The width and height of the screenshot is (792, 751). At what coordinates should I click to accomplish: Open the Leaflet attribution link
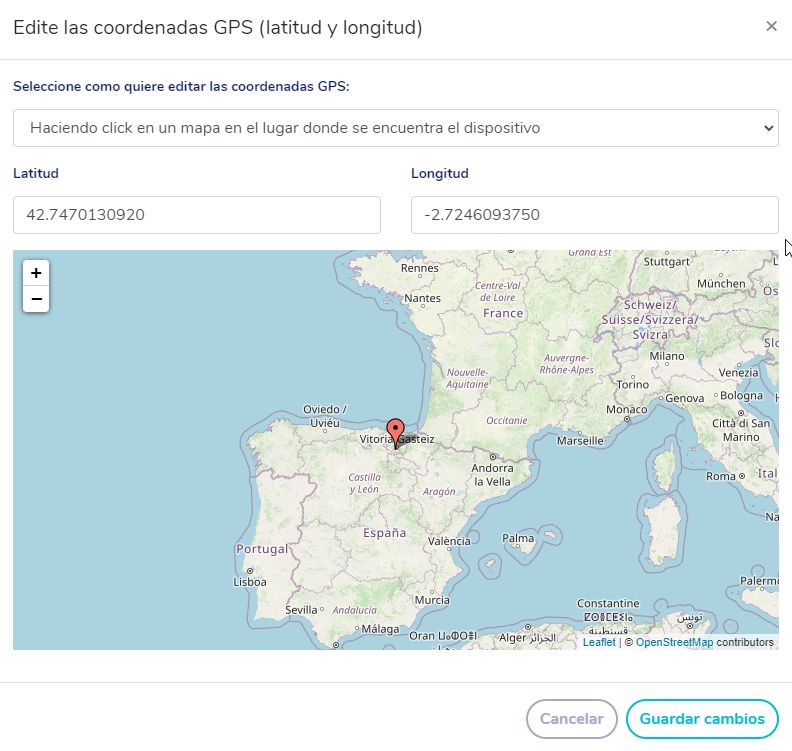[599, 642]
